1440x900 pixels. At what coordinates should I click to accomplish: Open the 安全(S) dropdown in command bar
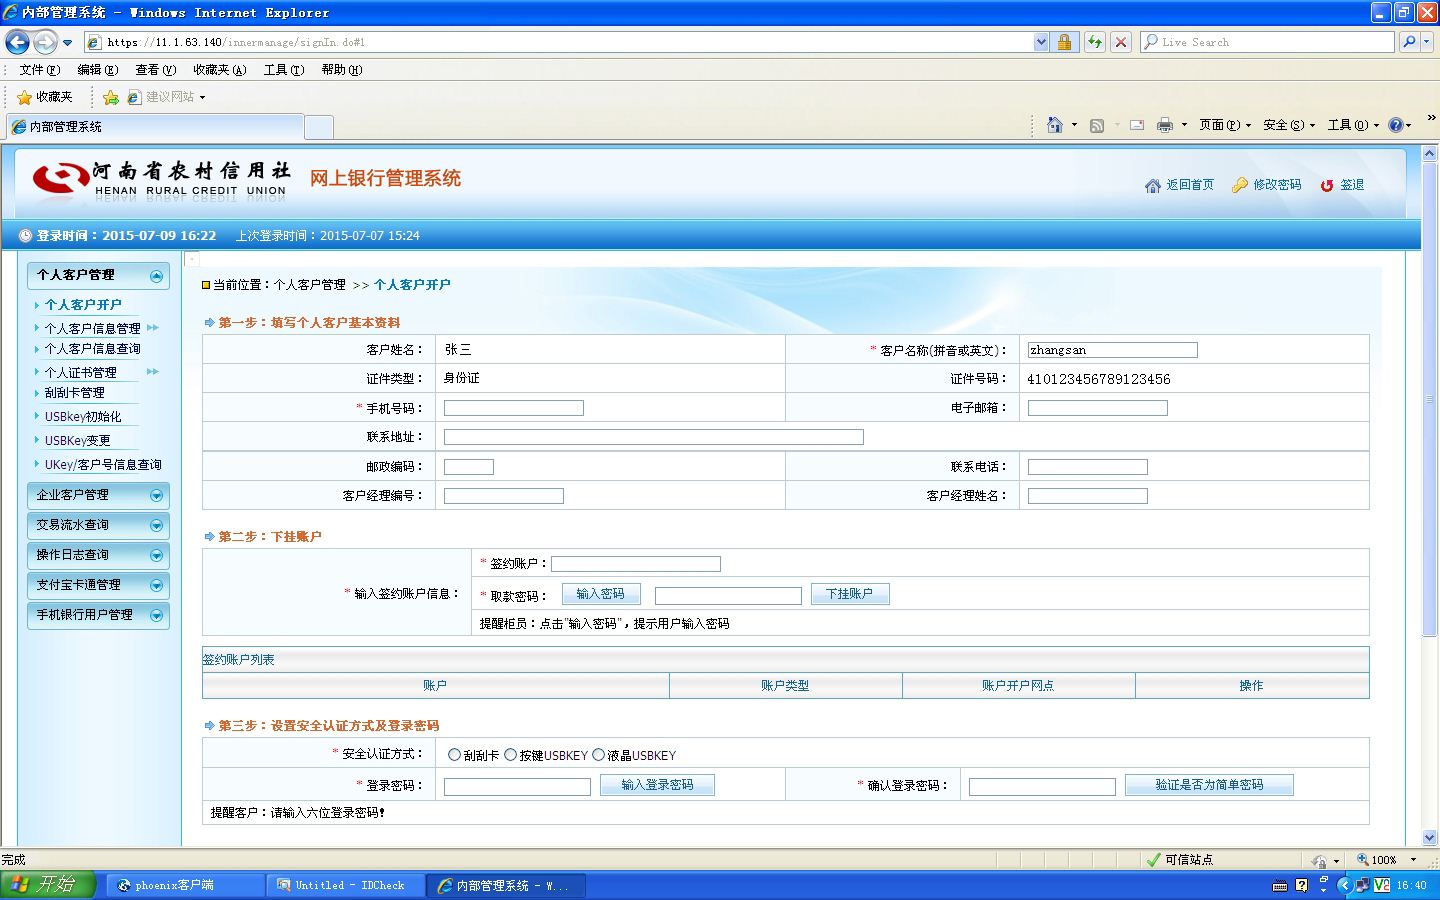tap(1289, 125)
